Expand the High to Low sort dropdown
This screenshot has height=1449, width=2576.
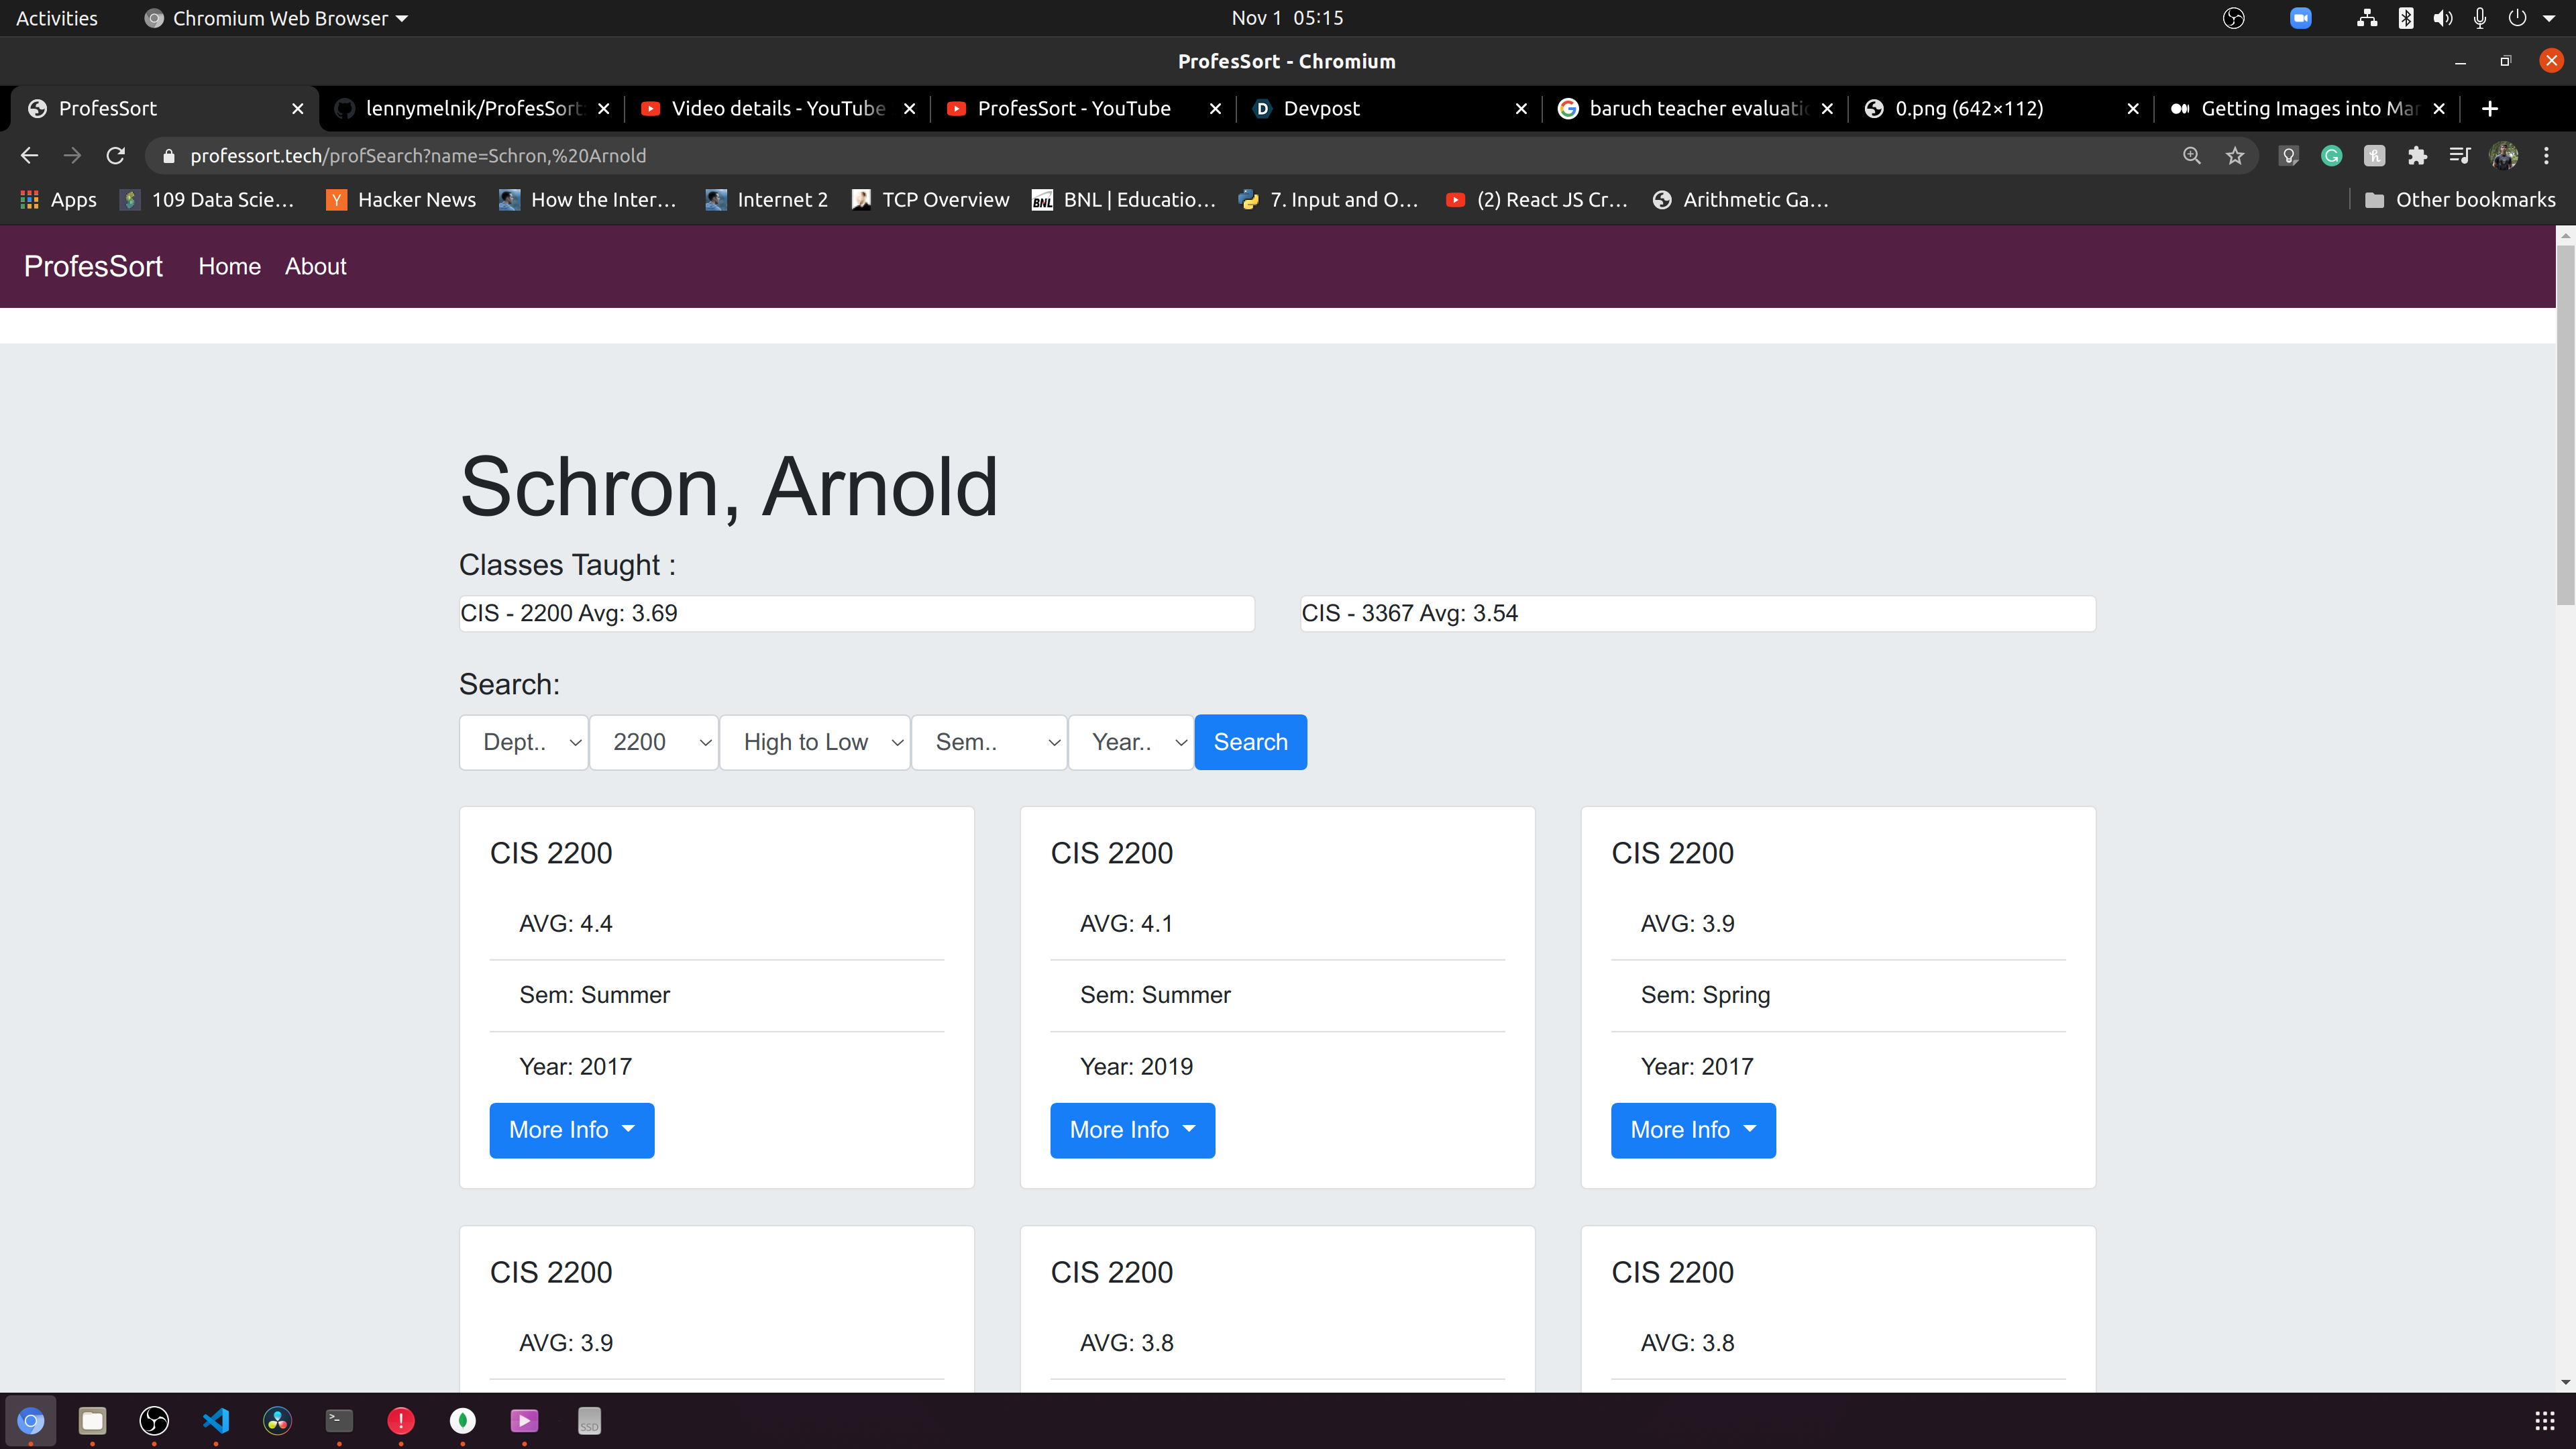pyautogui.click(x=814, y=742)
